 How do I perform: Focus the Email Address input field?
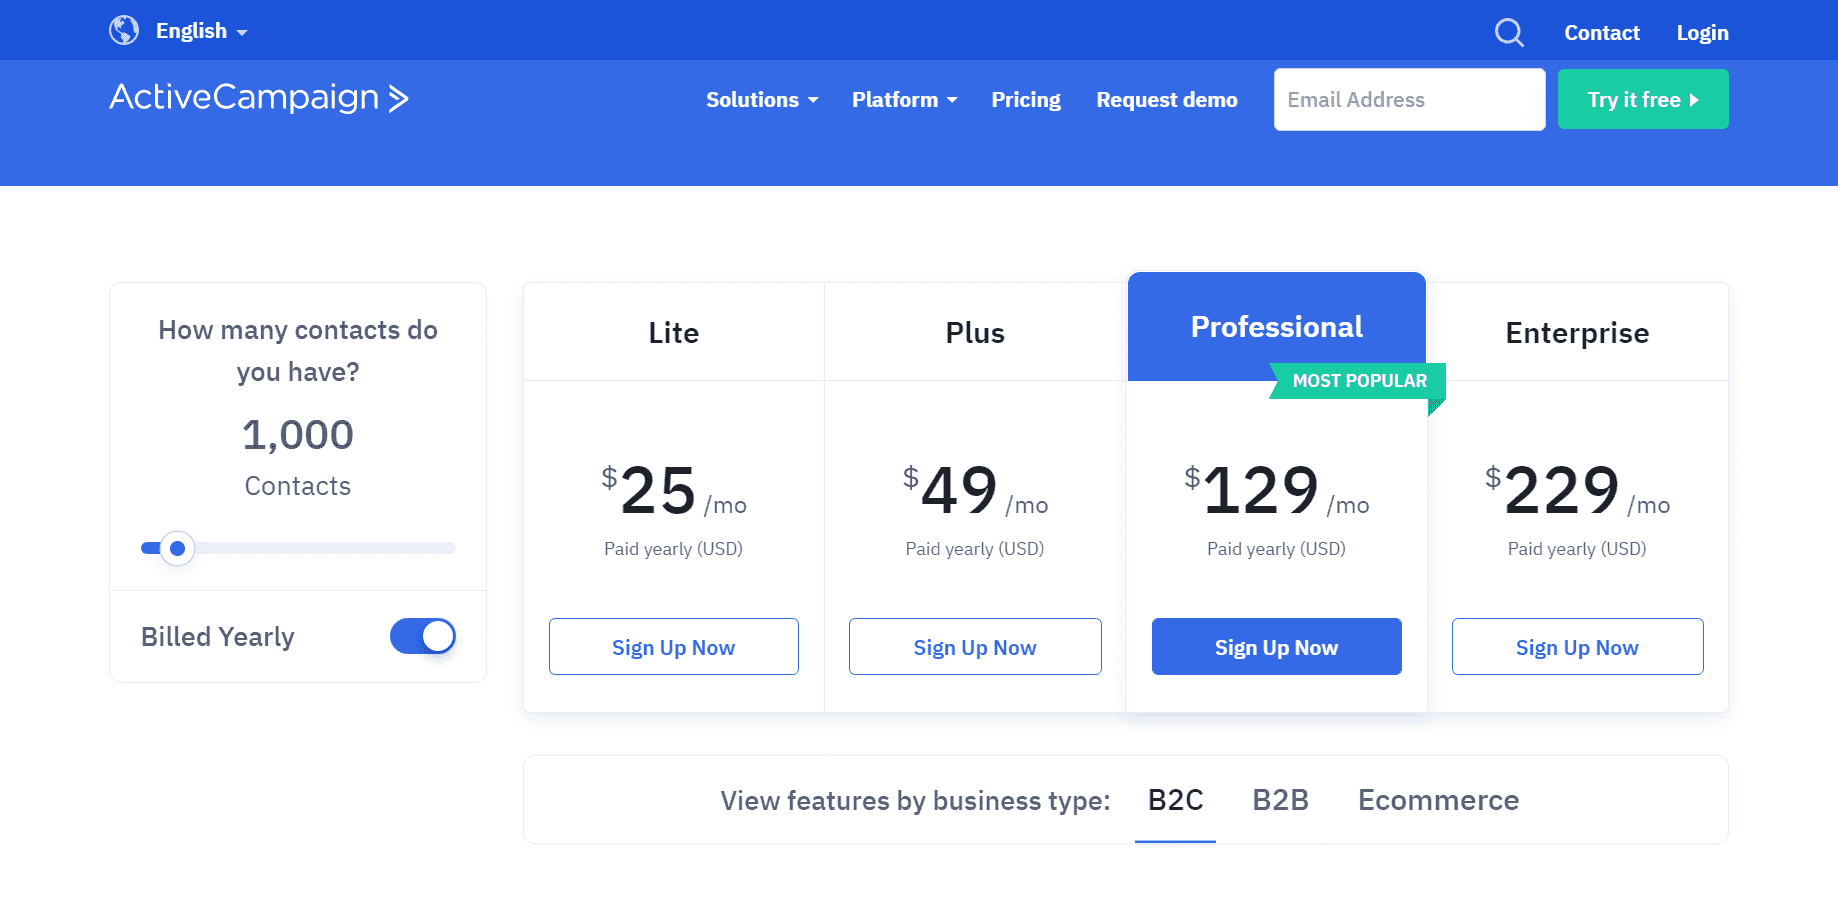[x=1410, y=99]
